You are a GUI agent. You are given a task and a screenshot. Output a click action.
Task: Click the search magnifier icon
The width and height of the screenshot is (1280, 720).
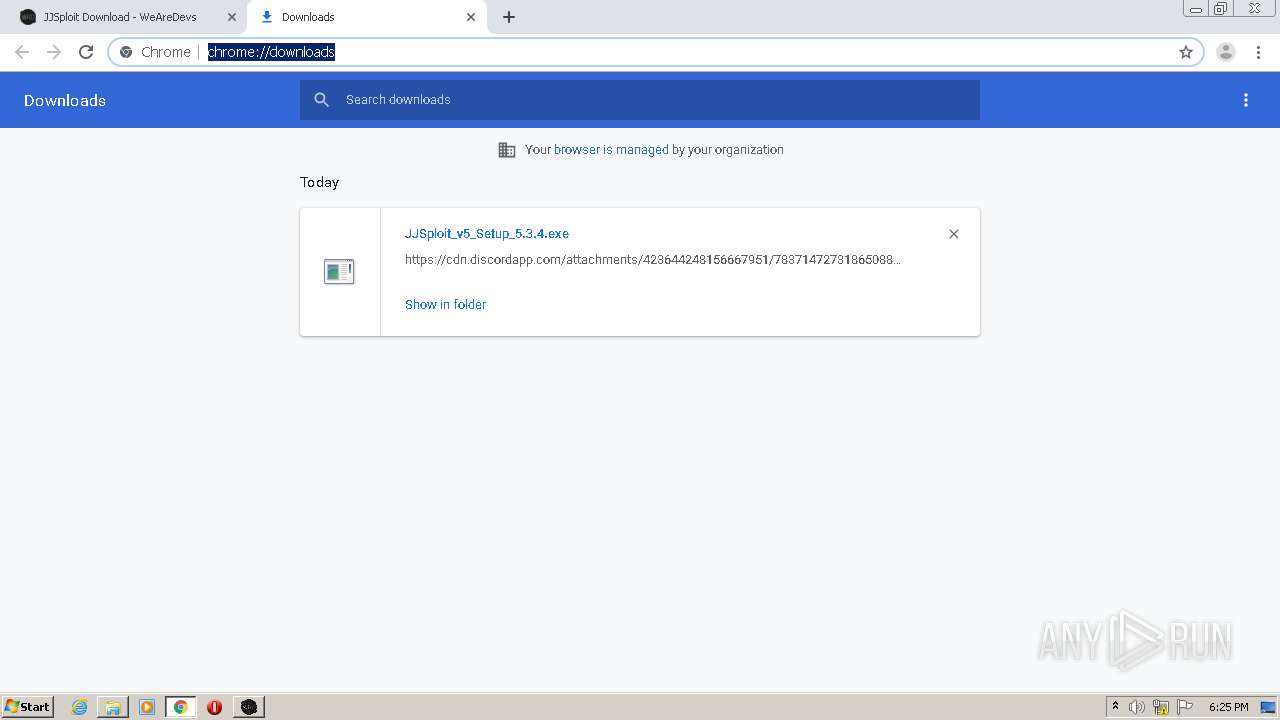(321, 100)
